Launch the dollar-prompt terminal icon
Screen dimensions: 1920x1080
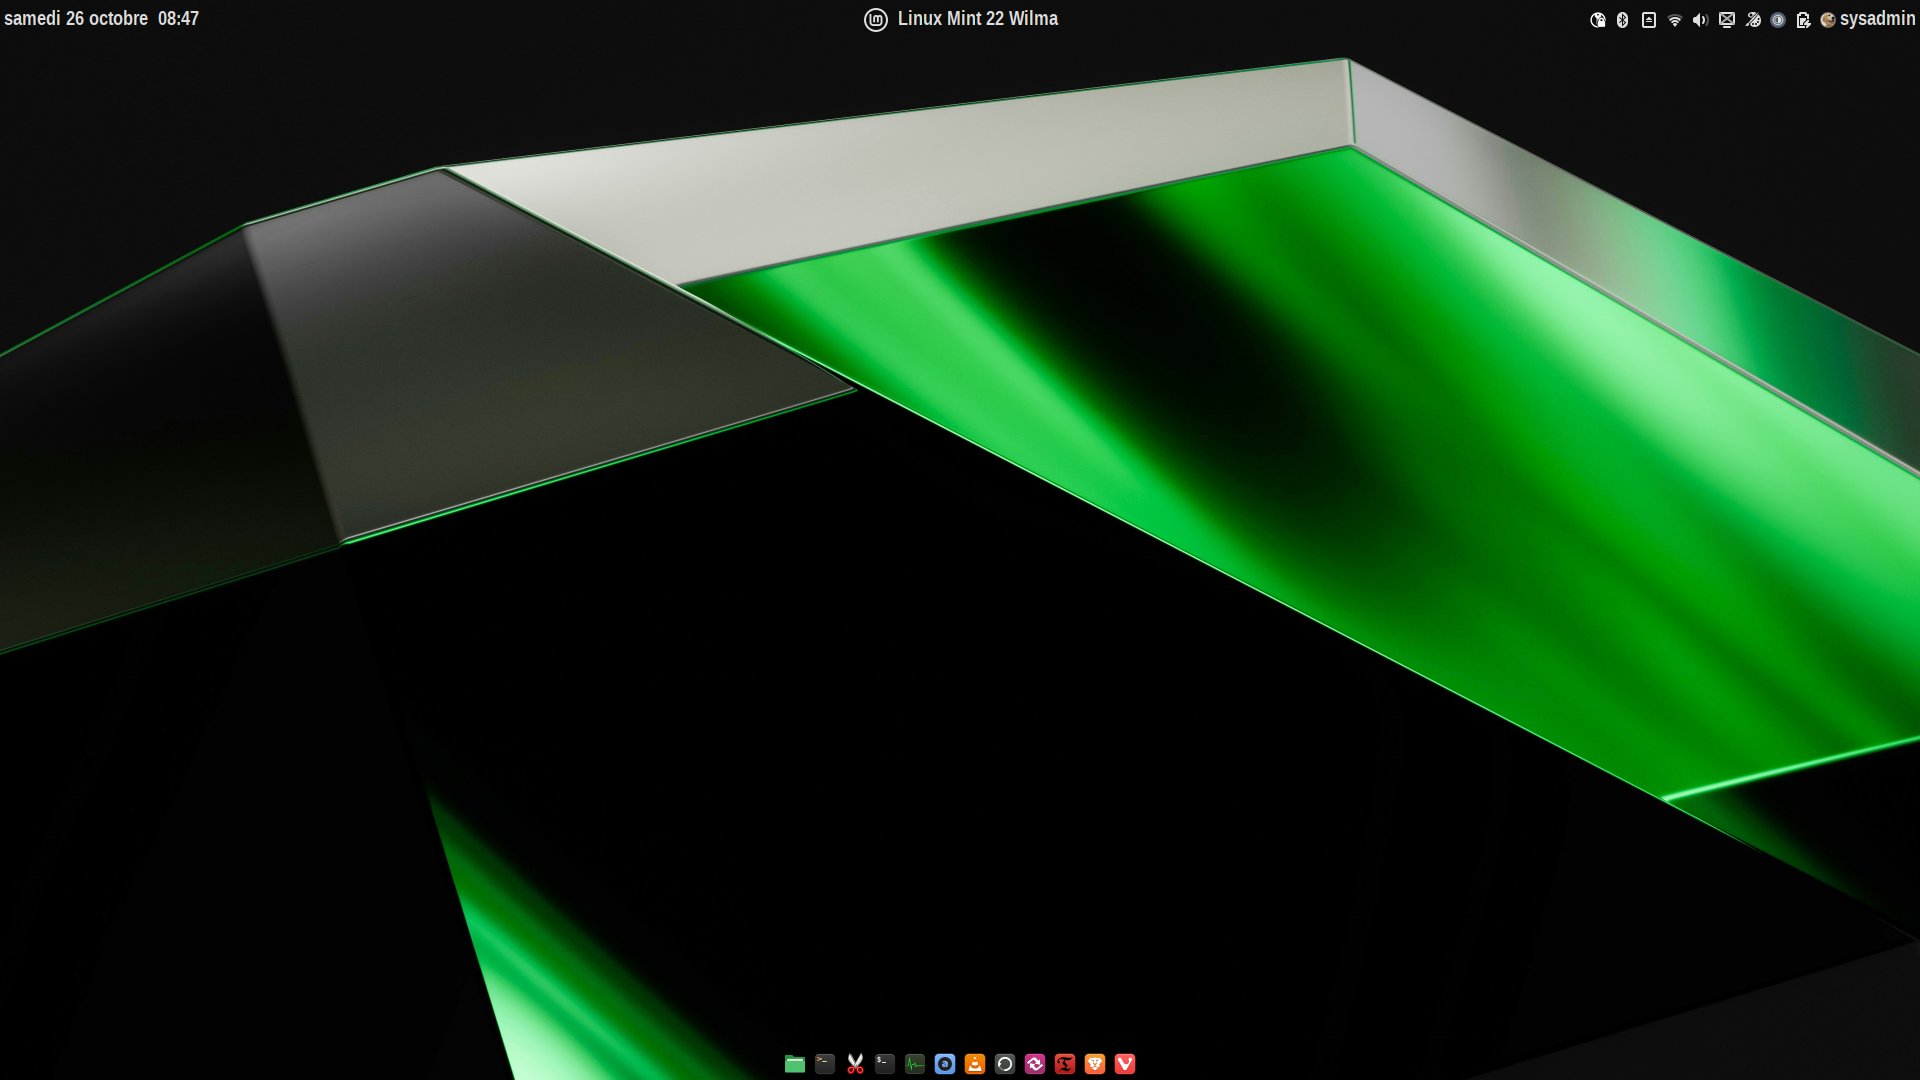(885, 1064)
